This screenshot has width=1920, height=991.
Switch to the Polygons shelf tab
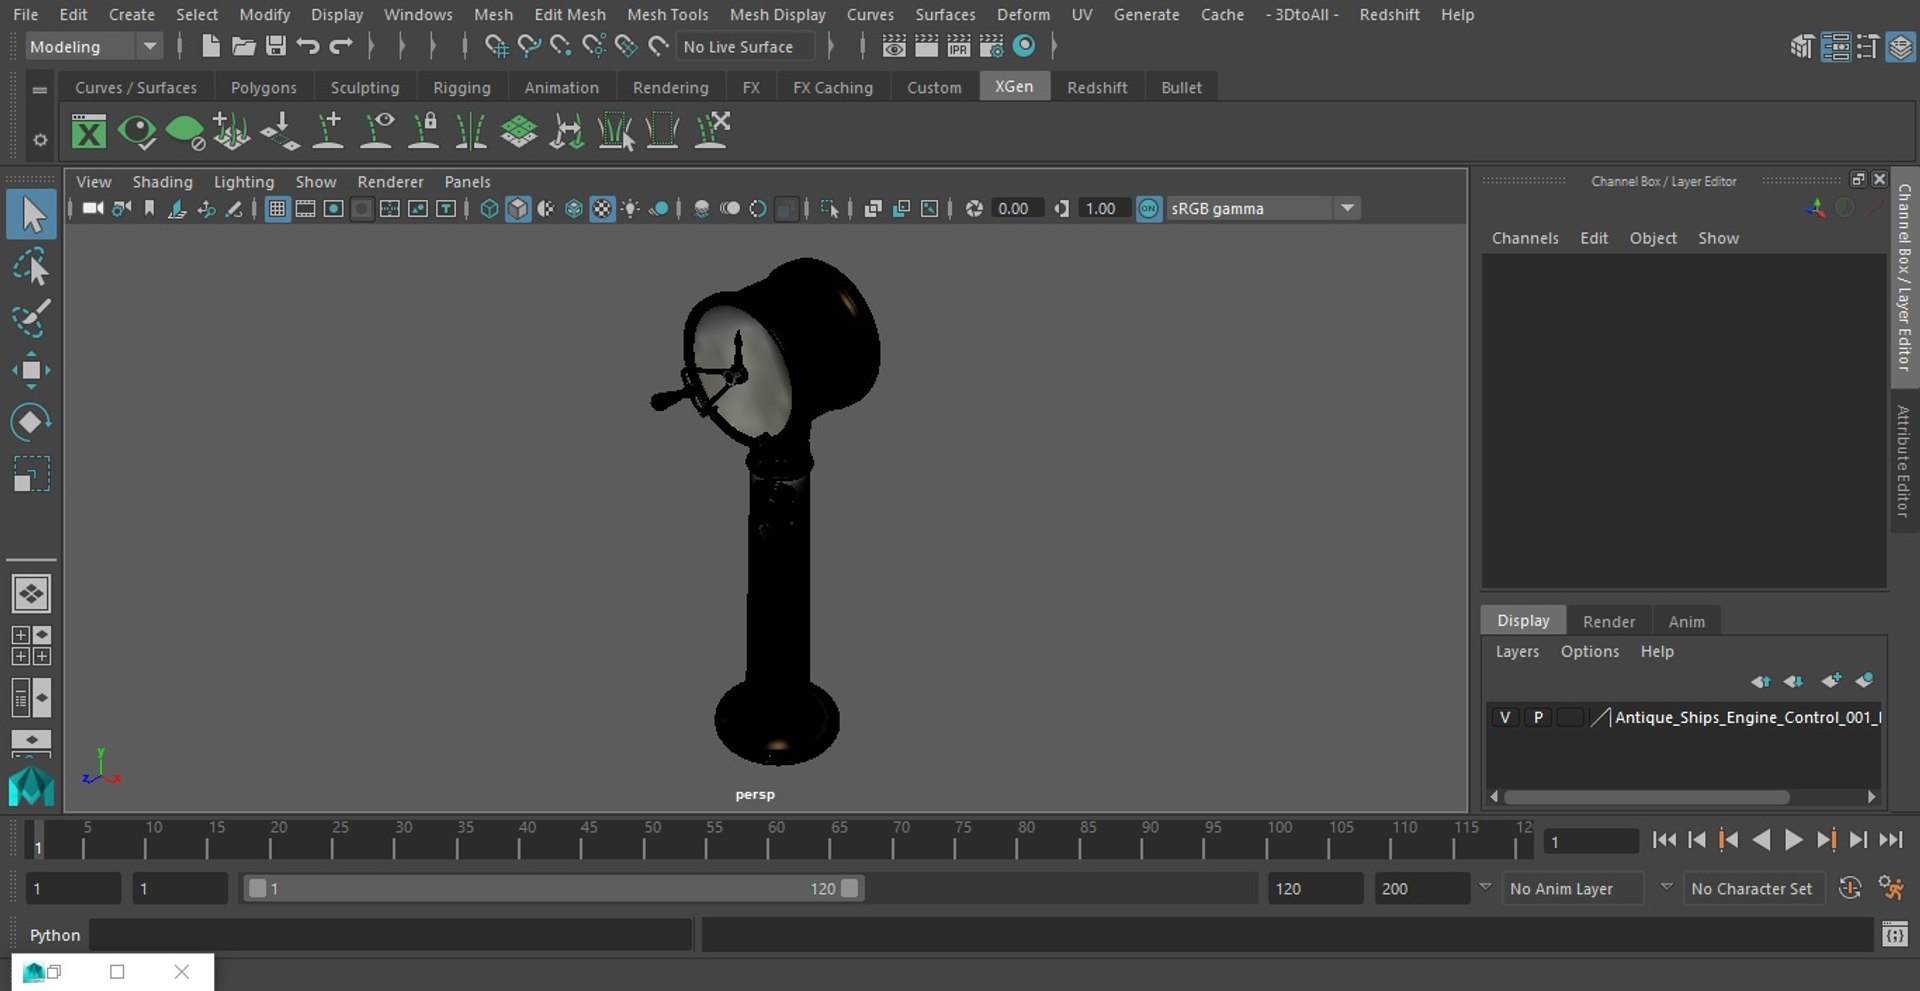[263, 87]
